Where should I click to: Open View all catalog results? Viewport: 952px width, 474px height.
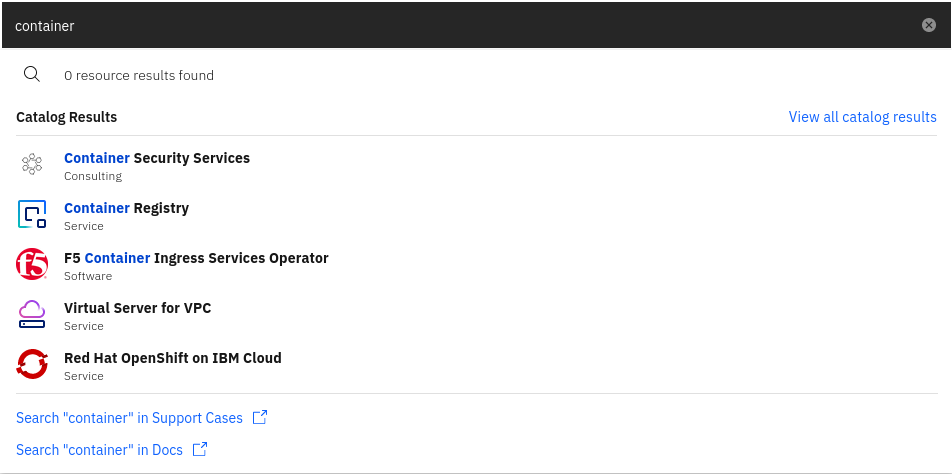862,117
